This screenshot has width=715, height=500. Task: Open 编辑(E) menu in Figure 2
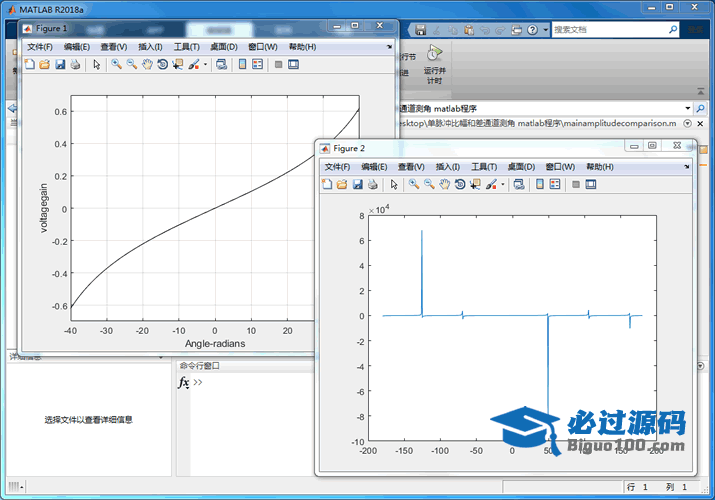(x=374, y=167)
